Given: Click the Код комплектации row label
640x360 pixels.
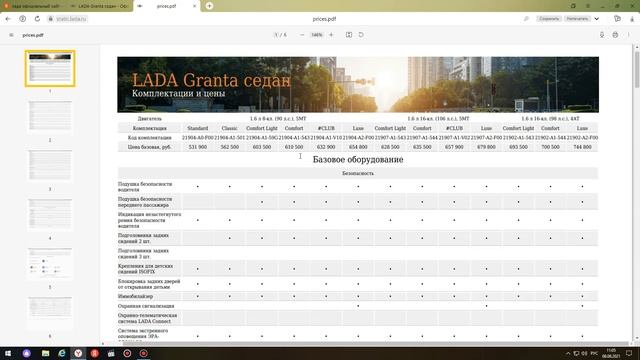Looking at the screenshot, I should pos(149,138).
